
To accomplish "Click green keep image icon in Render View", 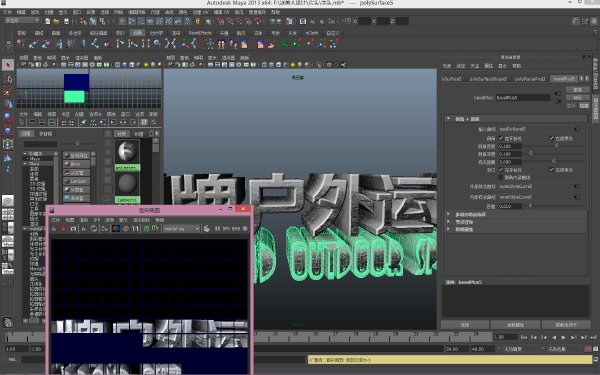I will [x=146, y=228].
